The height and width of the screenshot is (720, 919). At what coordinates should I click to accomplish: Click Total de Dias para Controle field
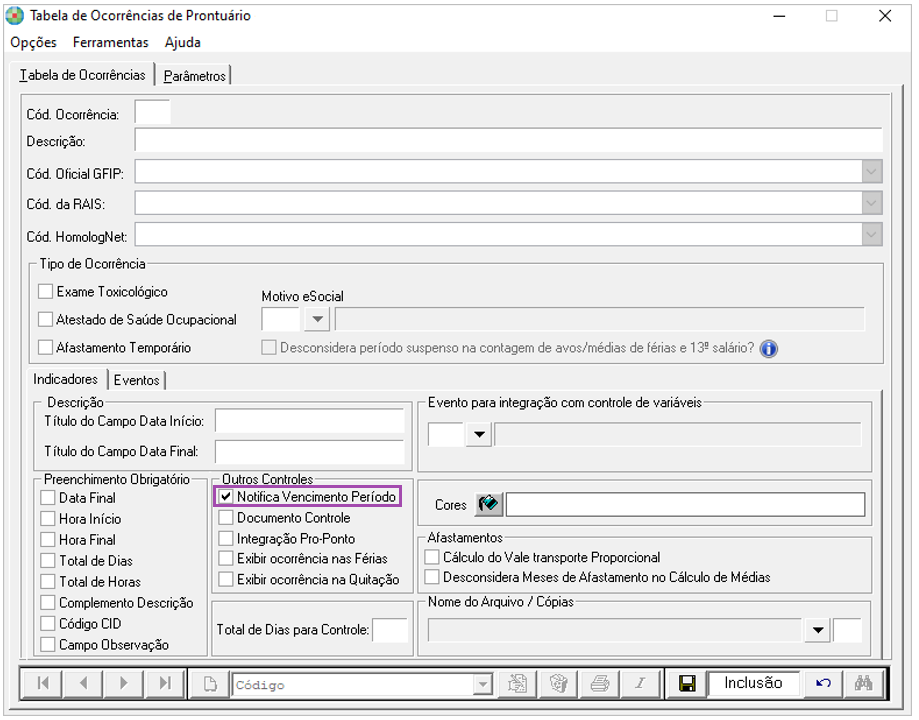390,630
